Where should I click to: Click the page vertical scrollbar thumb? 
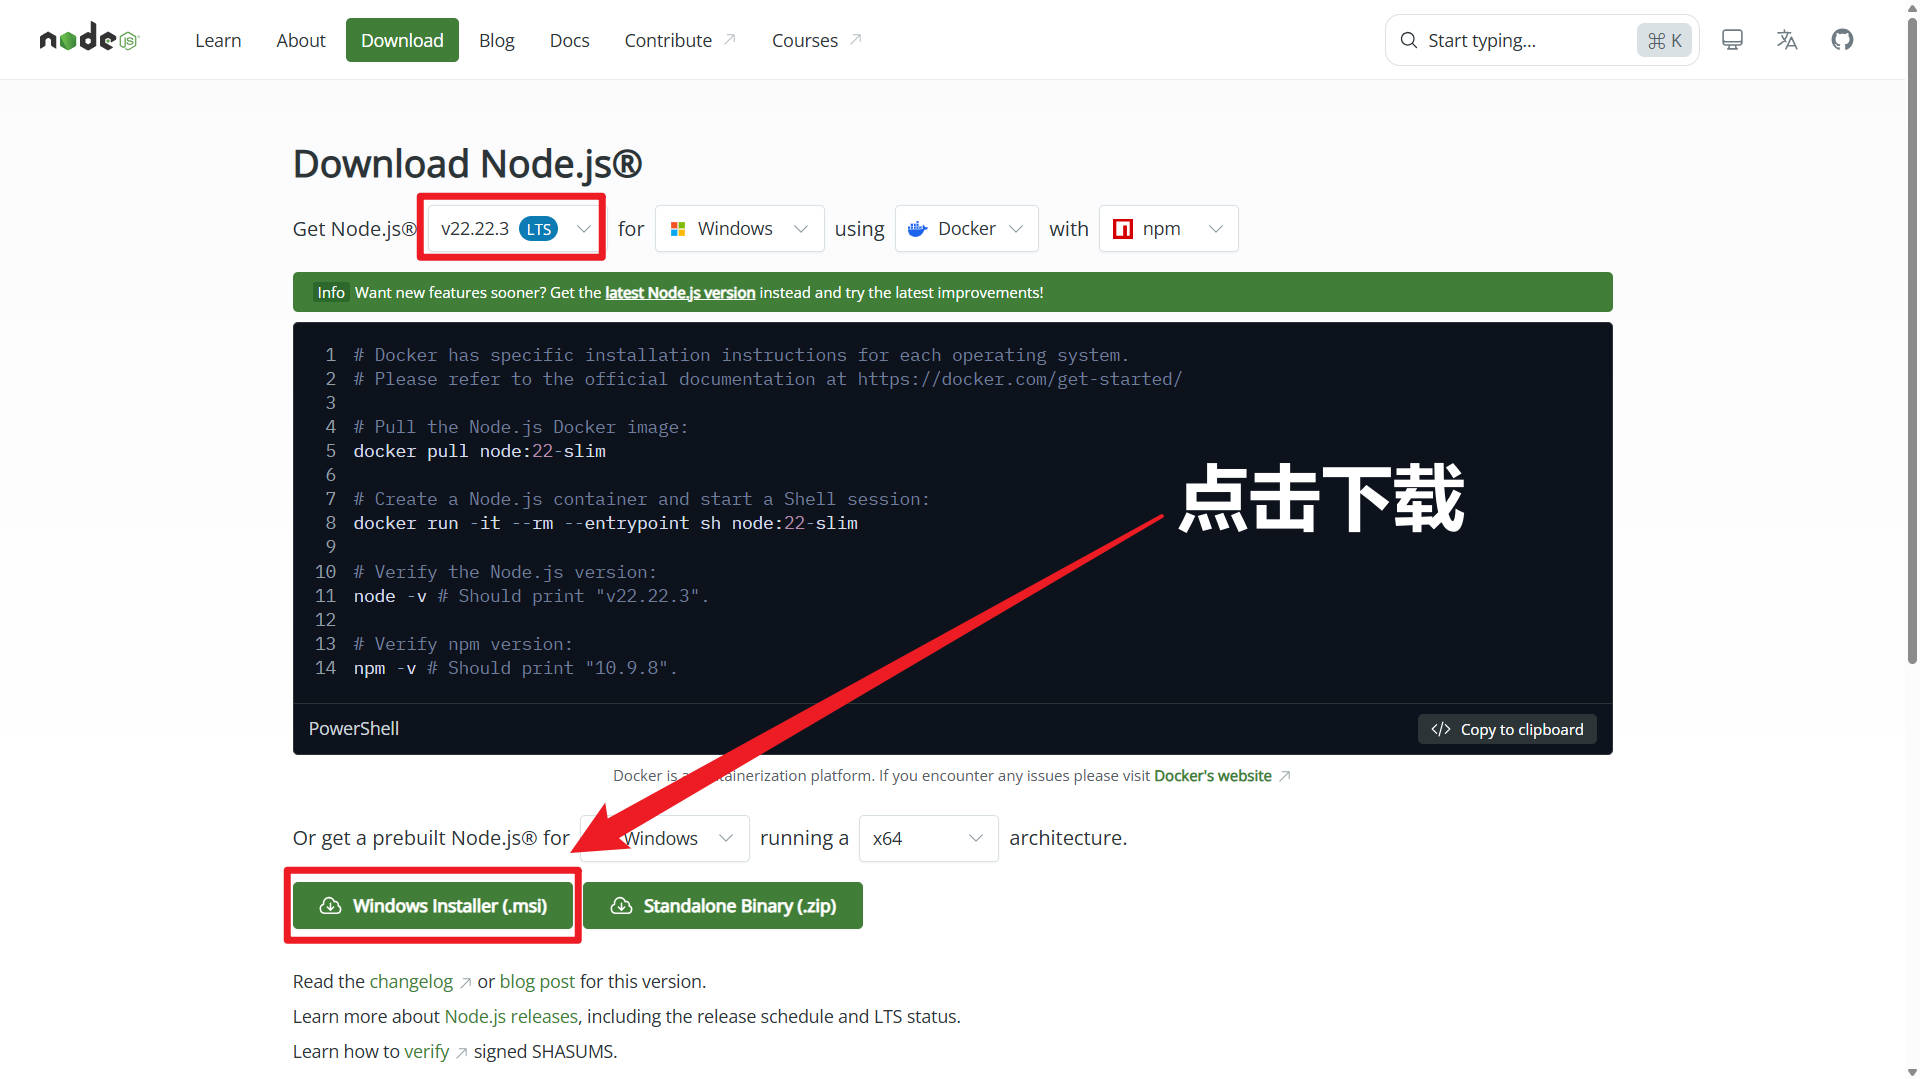click(x=1912, y=340)
